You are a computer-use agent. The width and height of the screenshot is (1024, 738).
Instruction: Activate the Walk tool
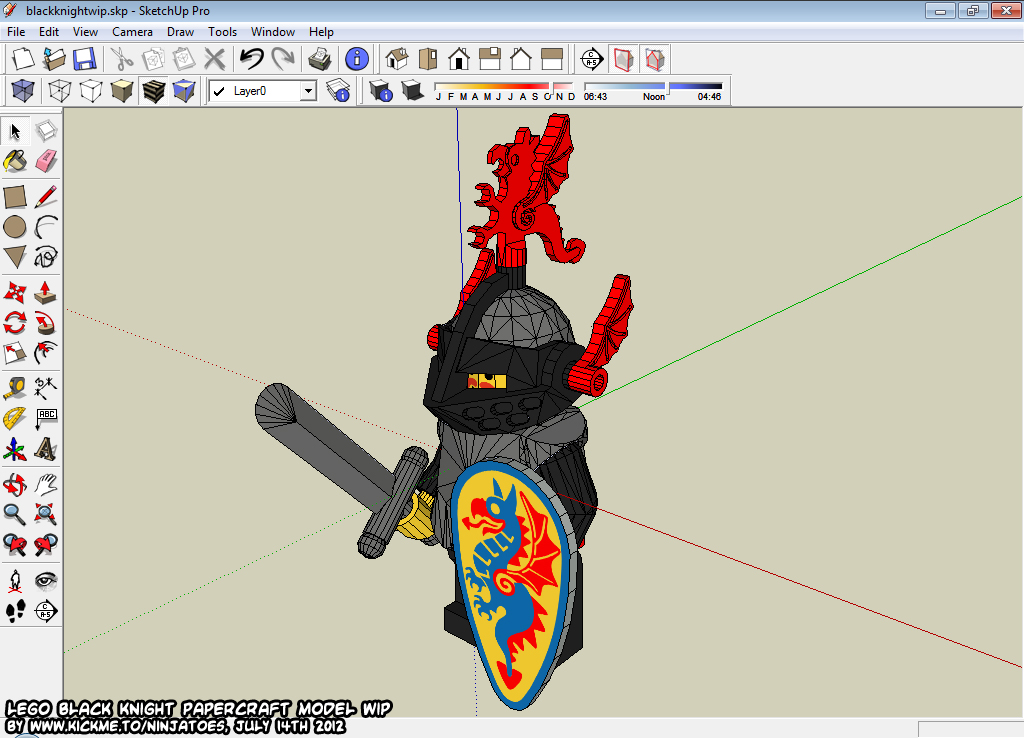[14, 612]
